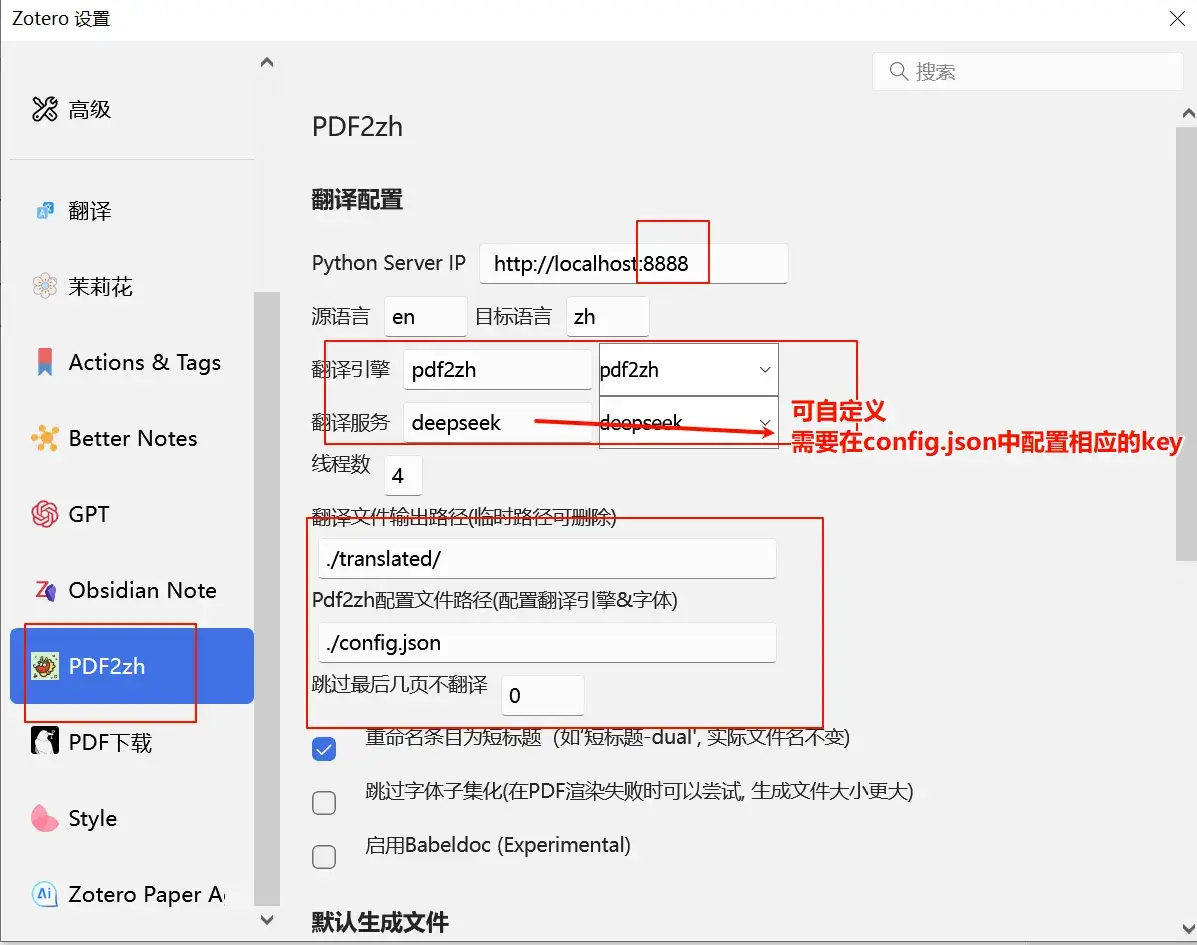Screen dimensions: 1197x945
Task: Select the 茉莉花 Jasminum flower icon
Action: click(x=45, y=287)
